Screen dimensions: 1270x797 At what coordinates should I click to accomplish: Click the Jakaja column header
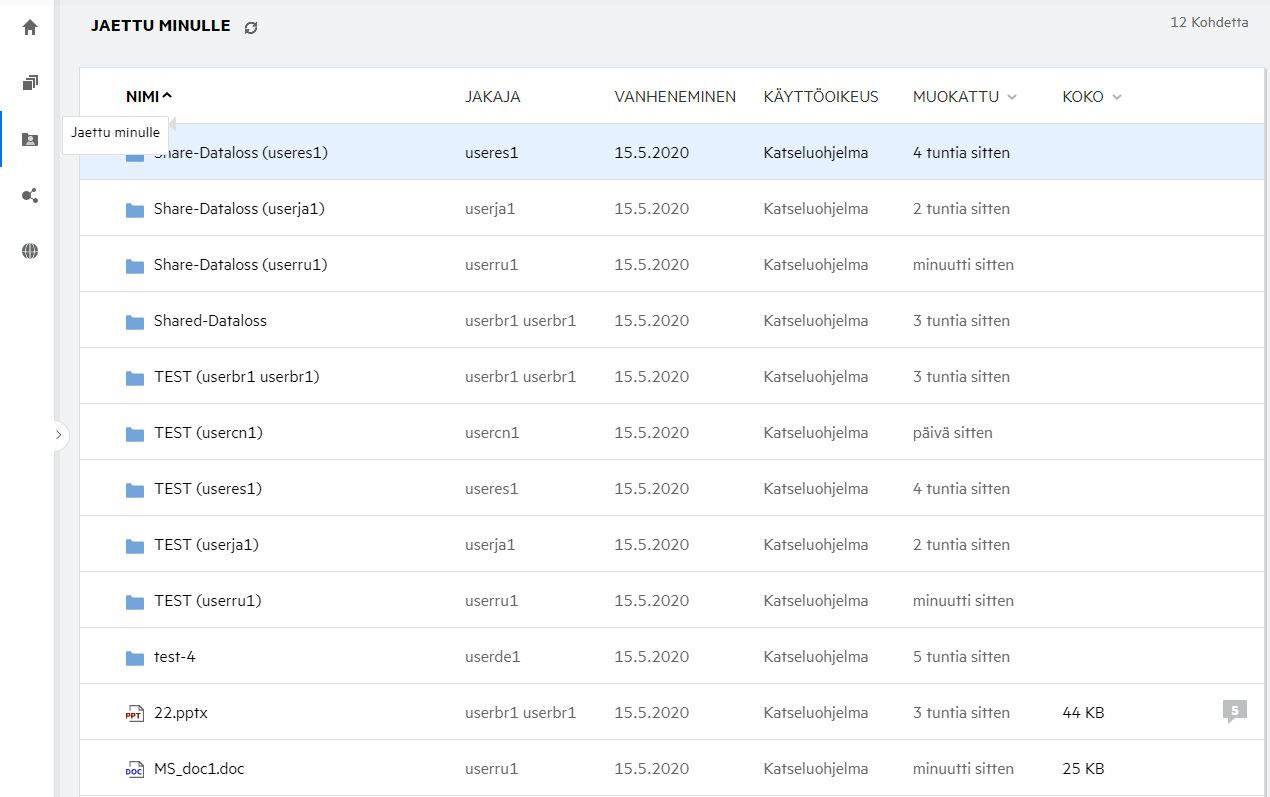[492, 97]
